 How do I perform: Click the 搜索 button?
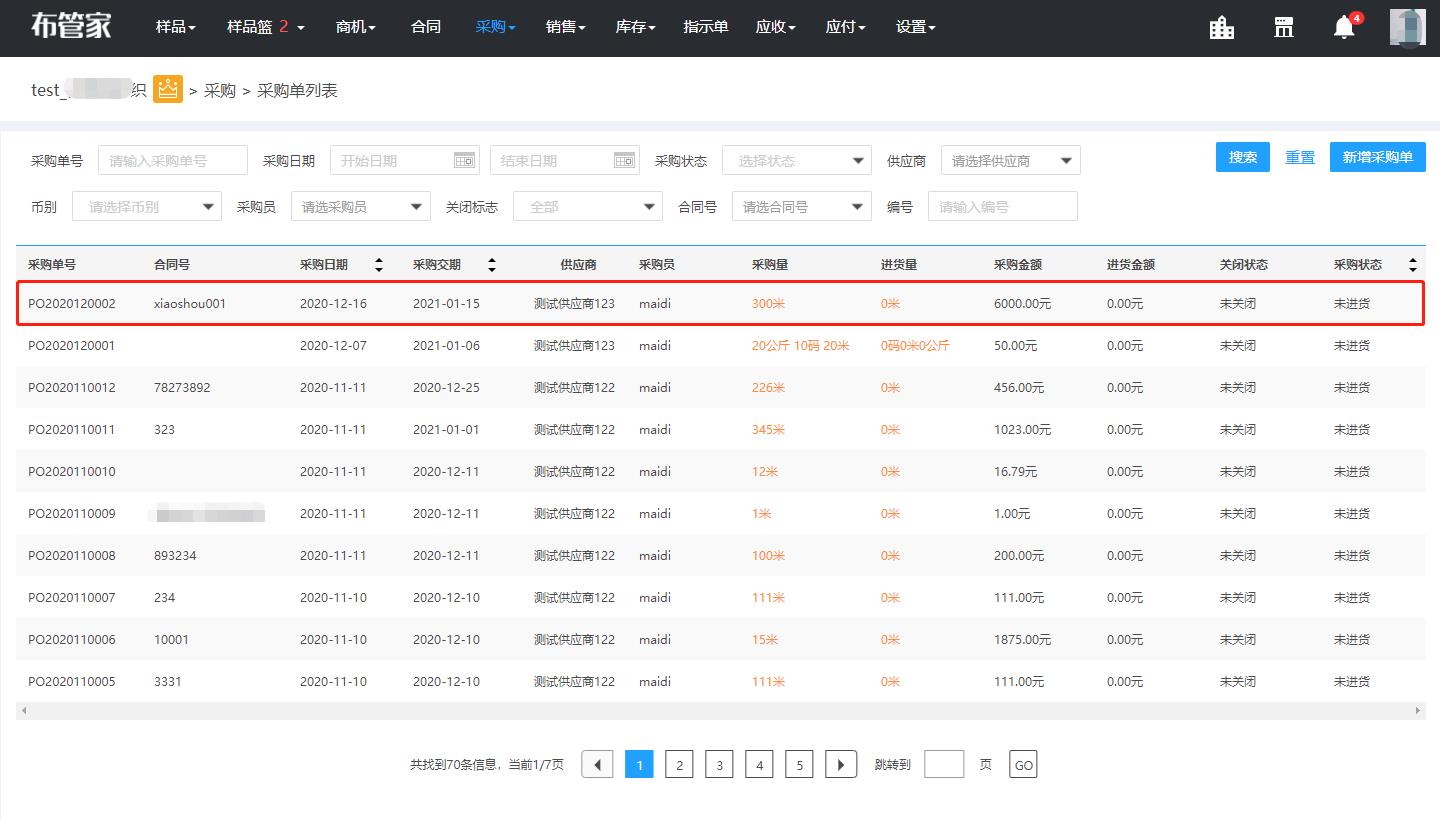1243,157
